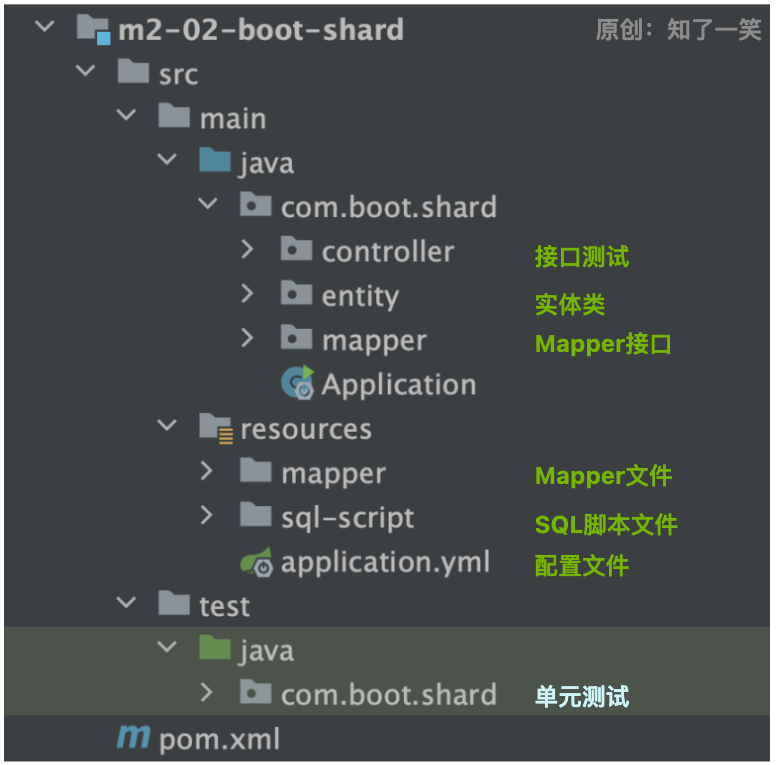This screenshot has width=778, height=765.
Task: Click the controller package icon
Action: coord(297,250)
